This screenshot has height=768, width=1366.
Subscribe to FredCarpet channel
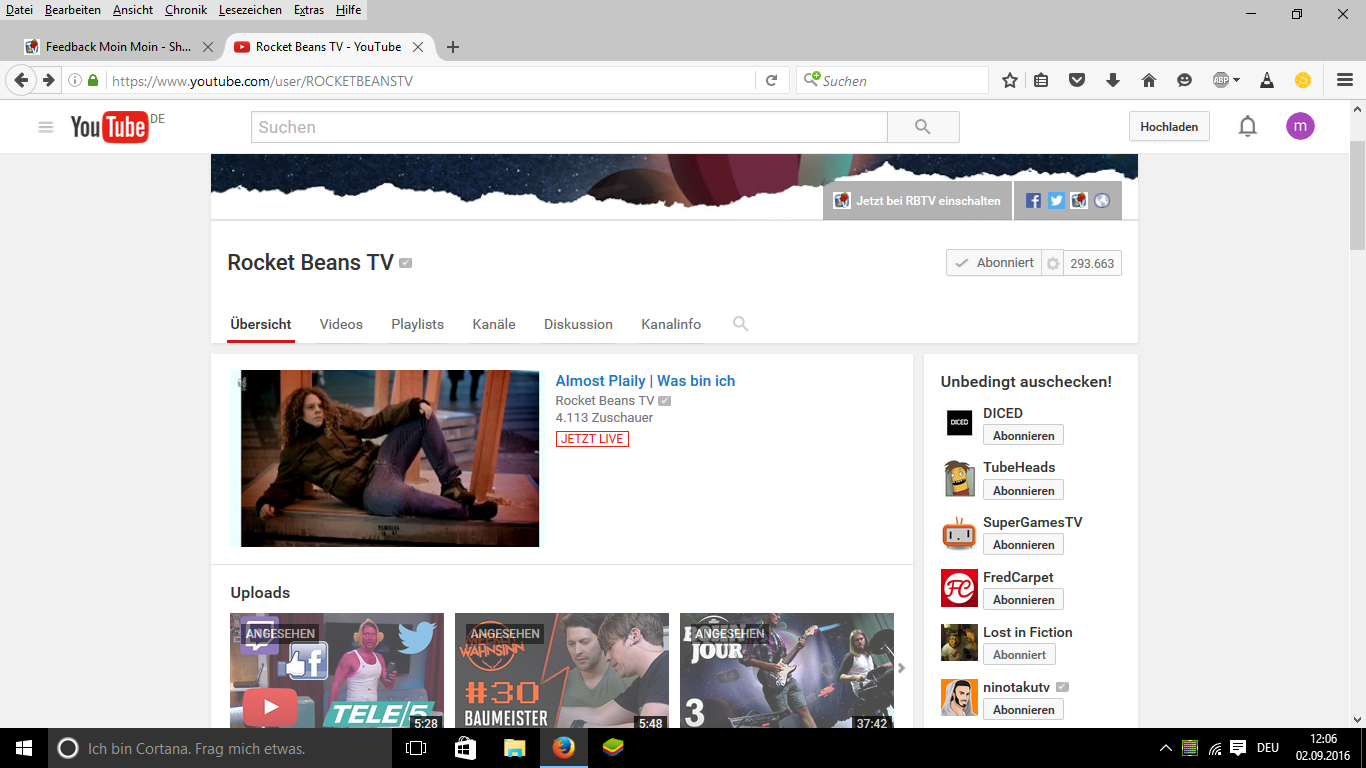(x=1023, y=599)
